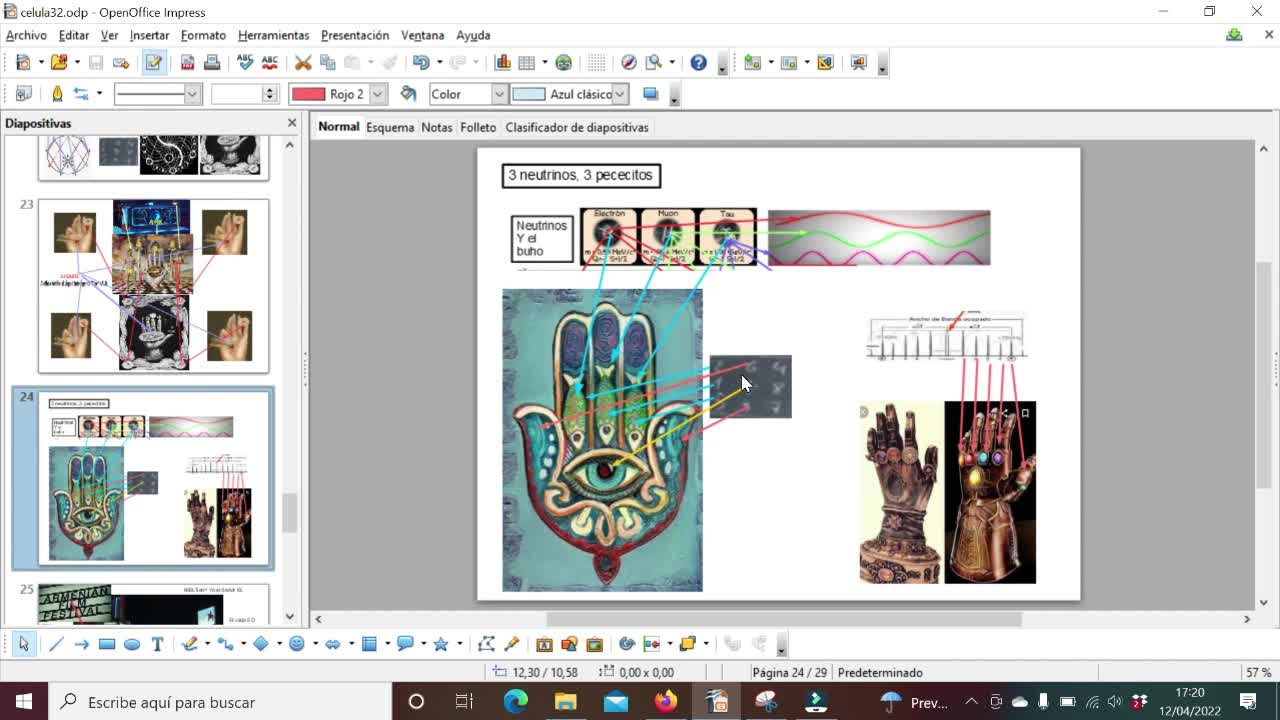Expand the Stars shapes dropdown arrow

459,644
